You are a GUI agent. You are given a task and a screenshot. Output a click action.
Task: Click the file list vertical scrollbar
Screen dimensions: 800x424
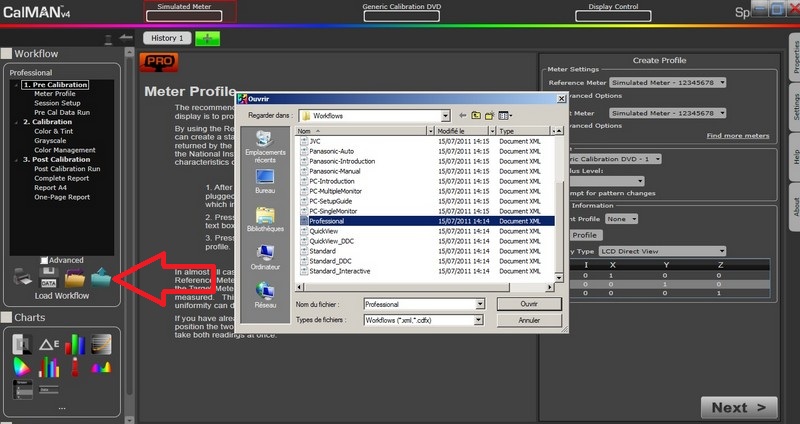559,204
